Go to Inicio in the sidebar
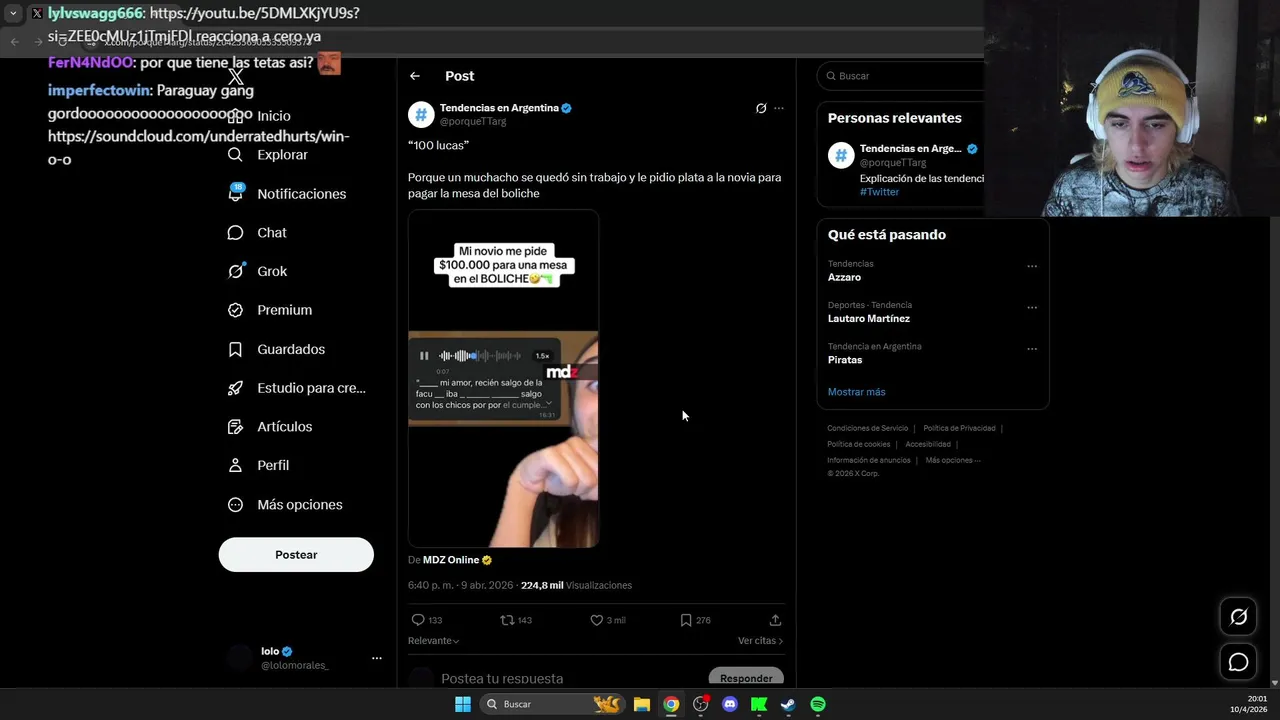 click(x=262, y=116)
